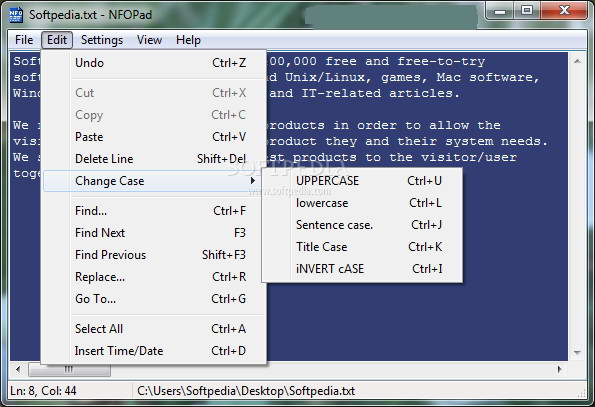Click the horizontal scrollbar right arrow
Screen dimensions: 595x407
pos(559,369)
